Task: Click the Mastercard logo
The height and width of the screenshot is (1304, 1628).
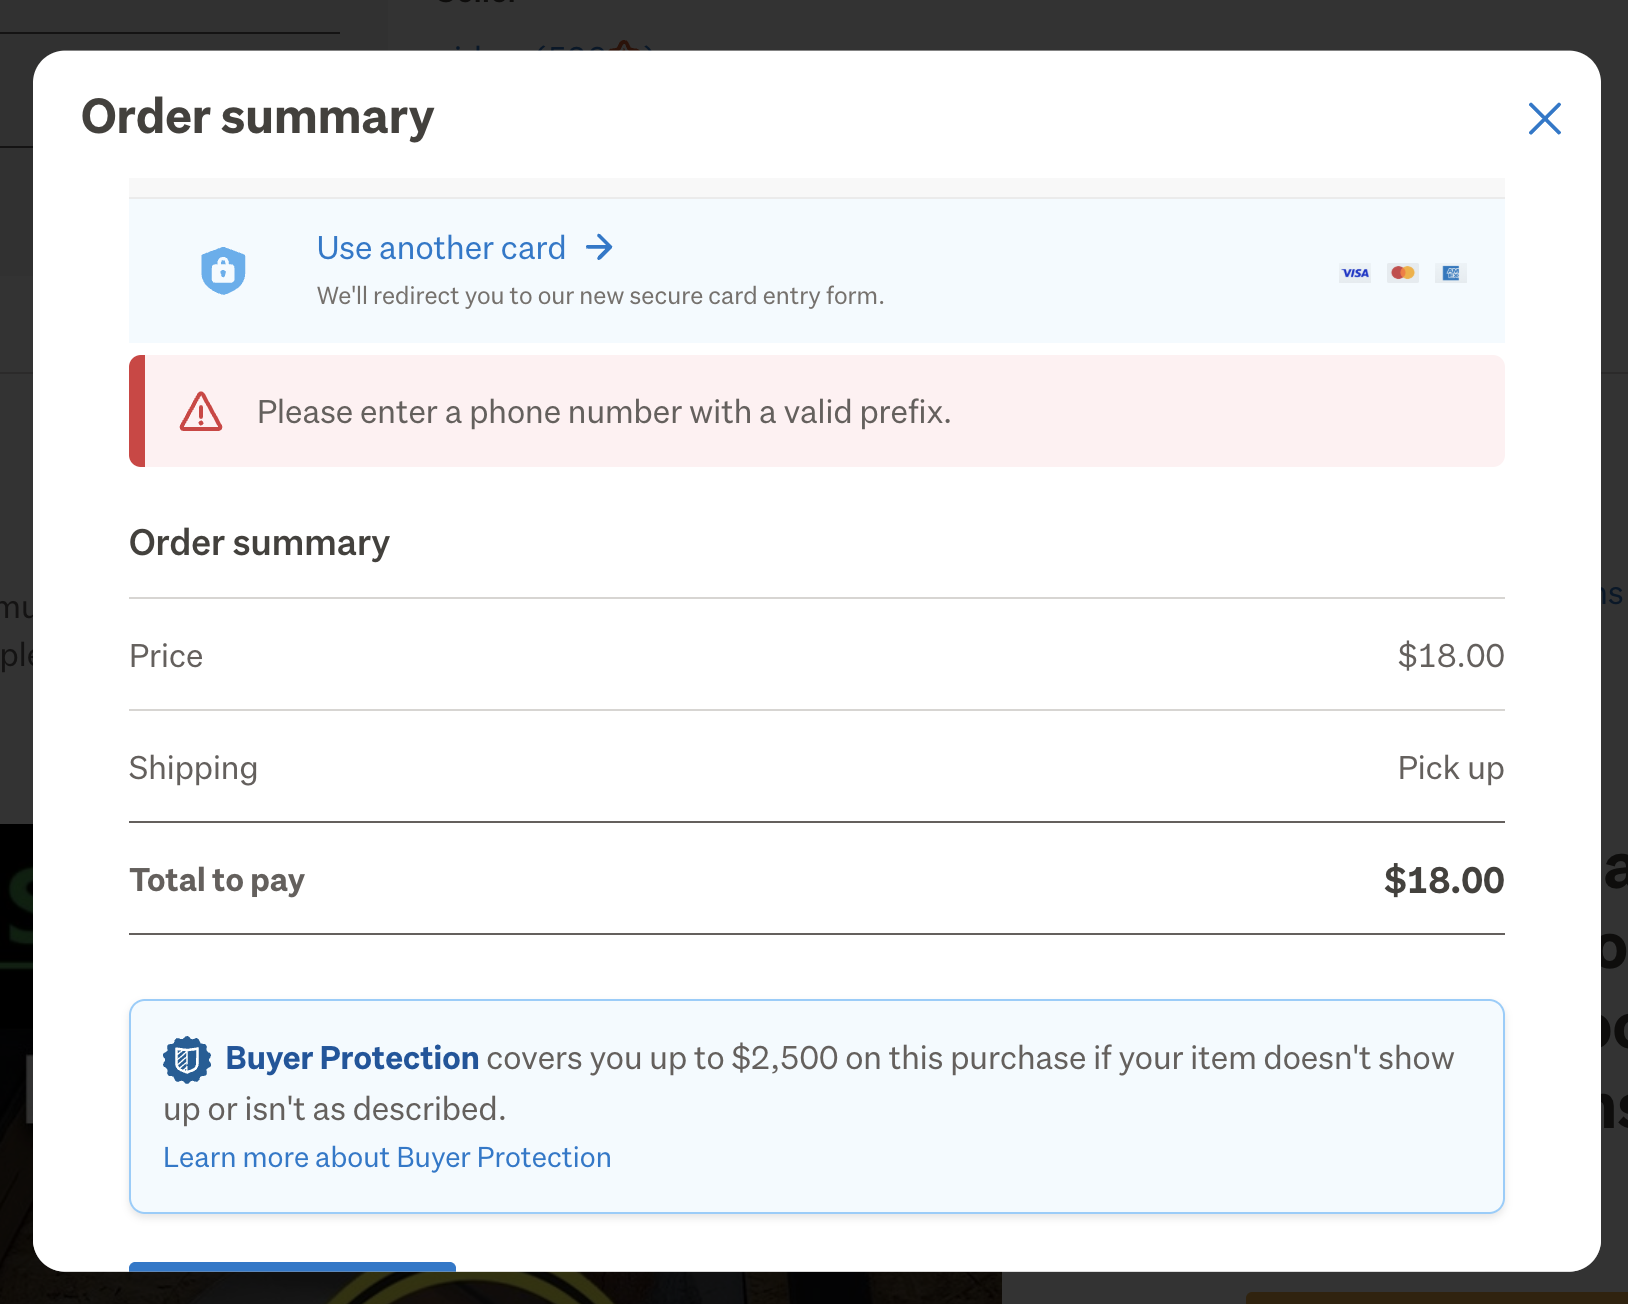Action: coord(1402,273)
